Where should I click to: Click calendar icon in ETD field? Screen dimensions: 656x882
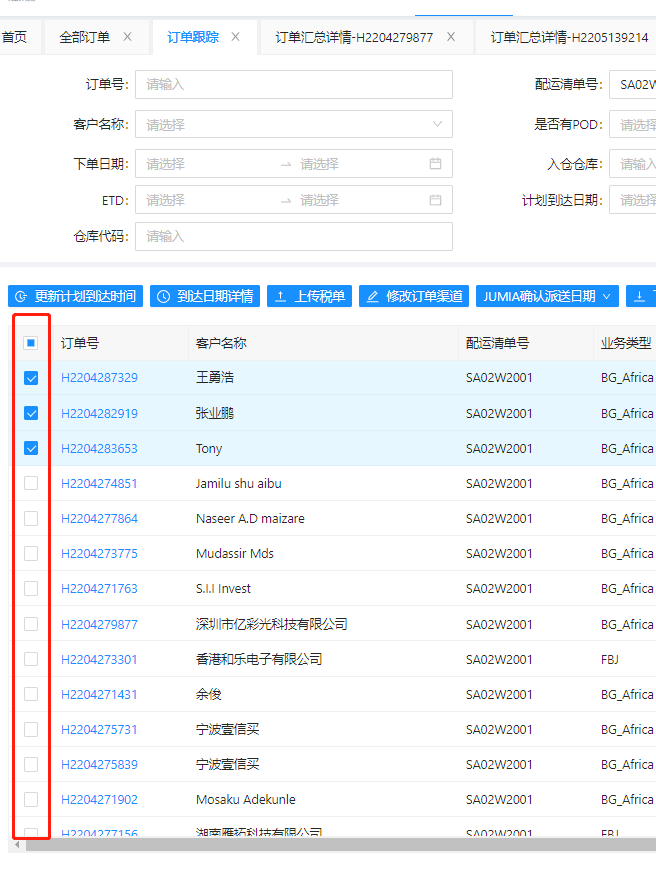coord(435,200)
